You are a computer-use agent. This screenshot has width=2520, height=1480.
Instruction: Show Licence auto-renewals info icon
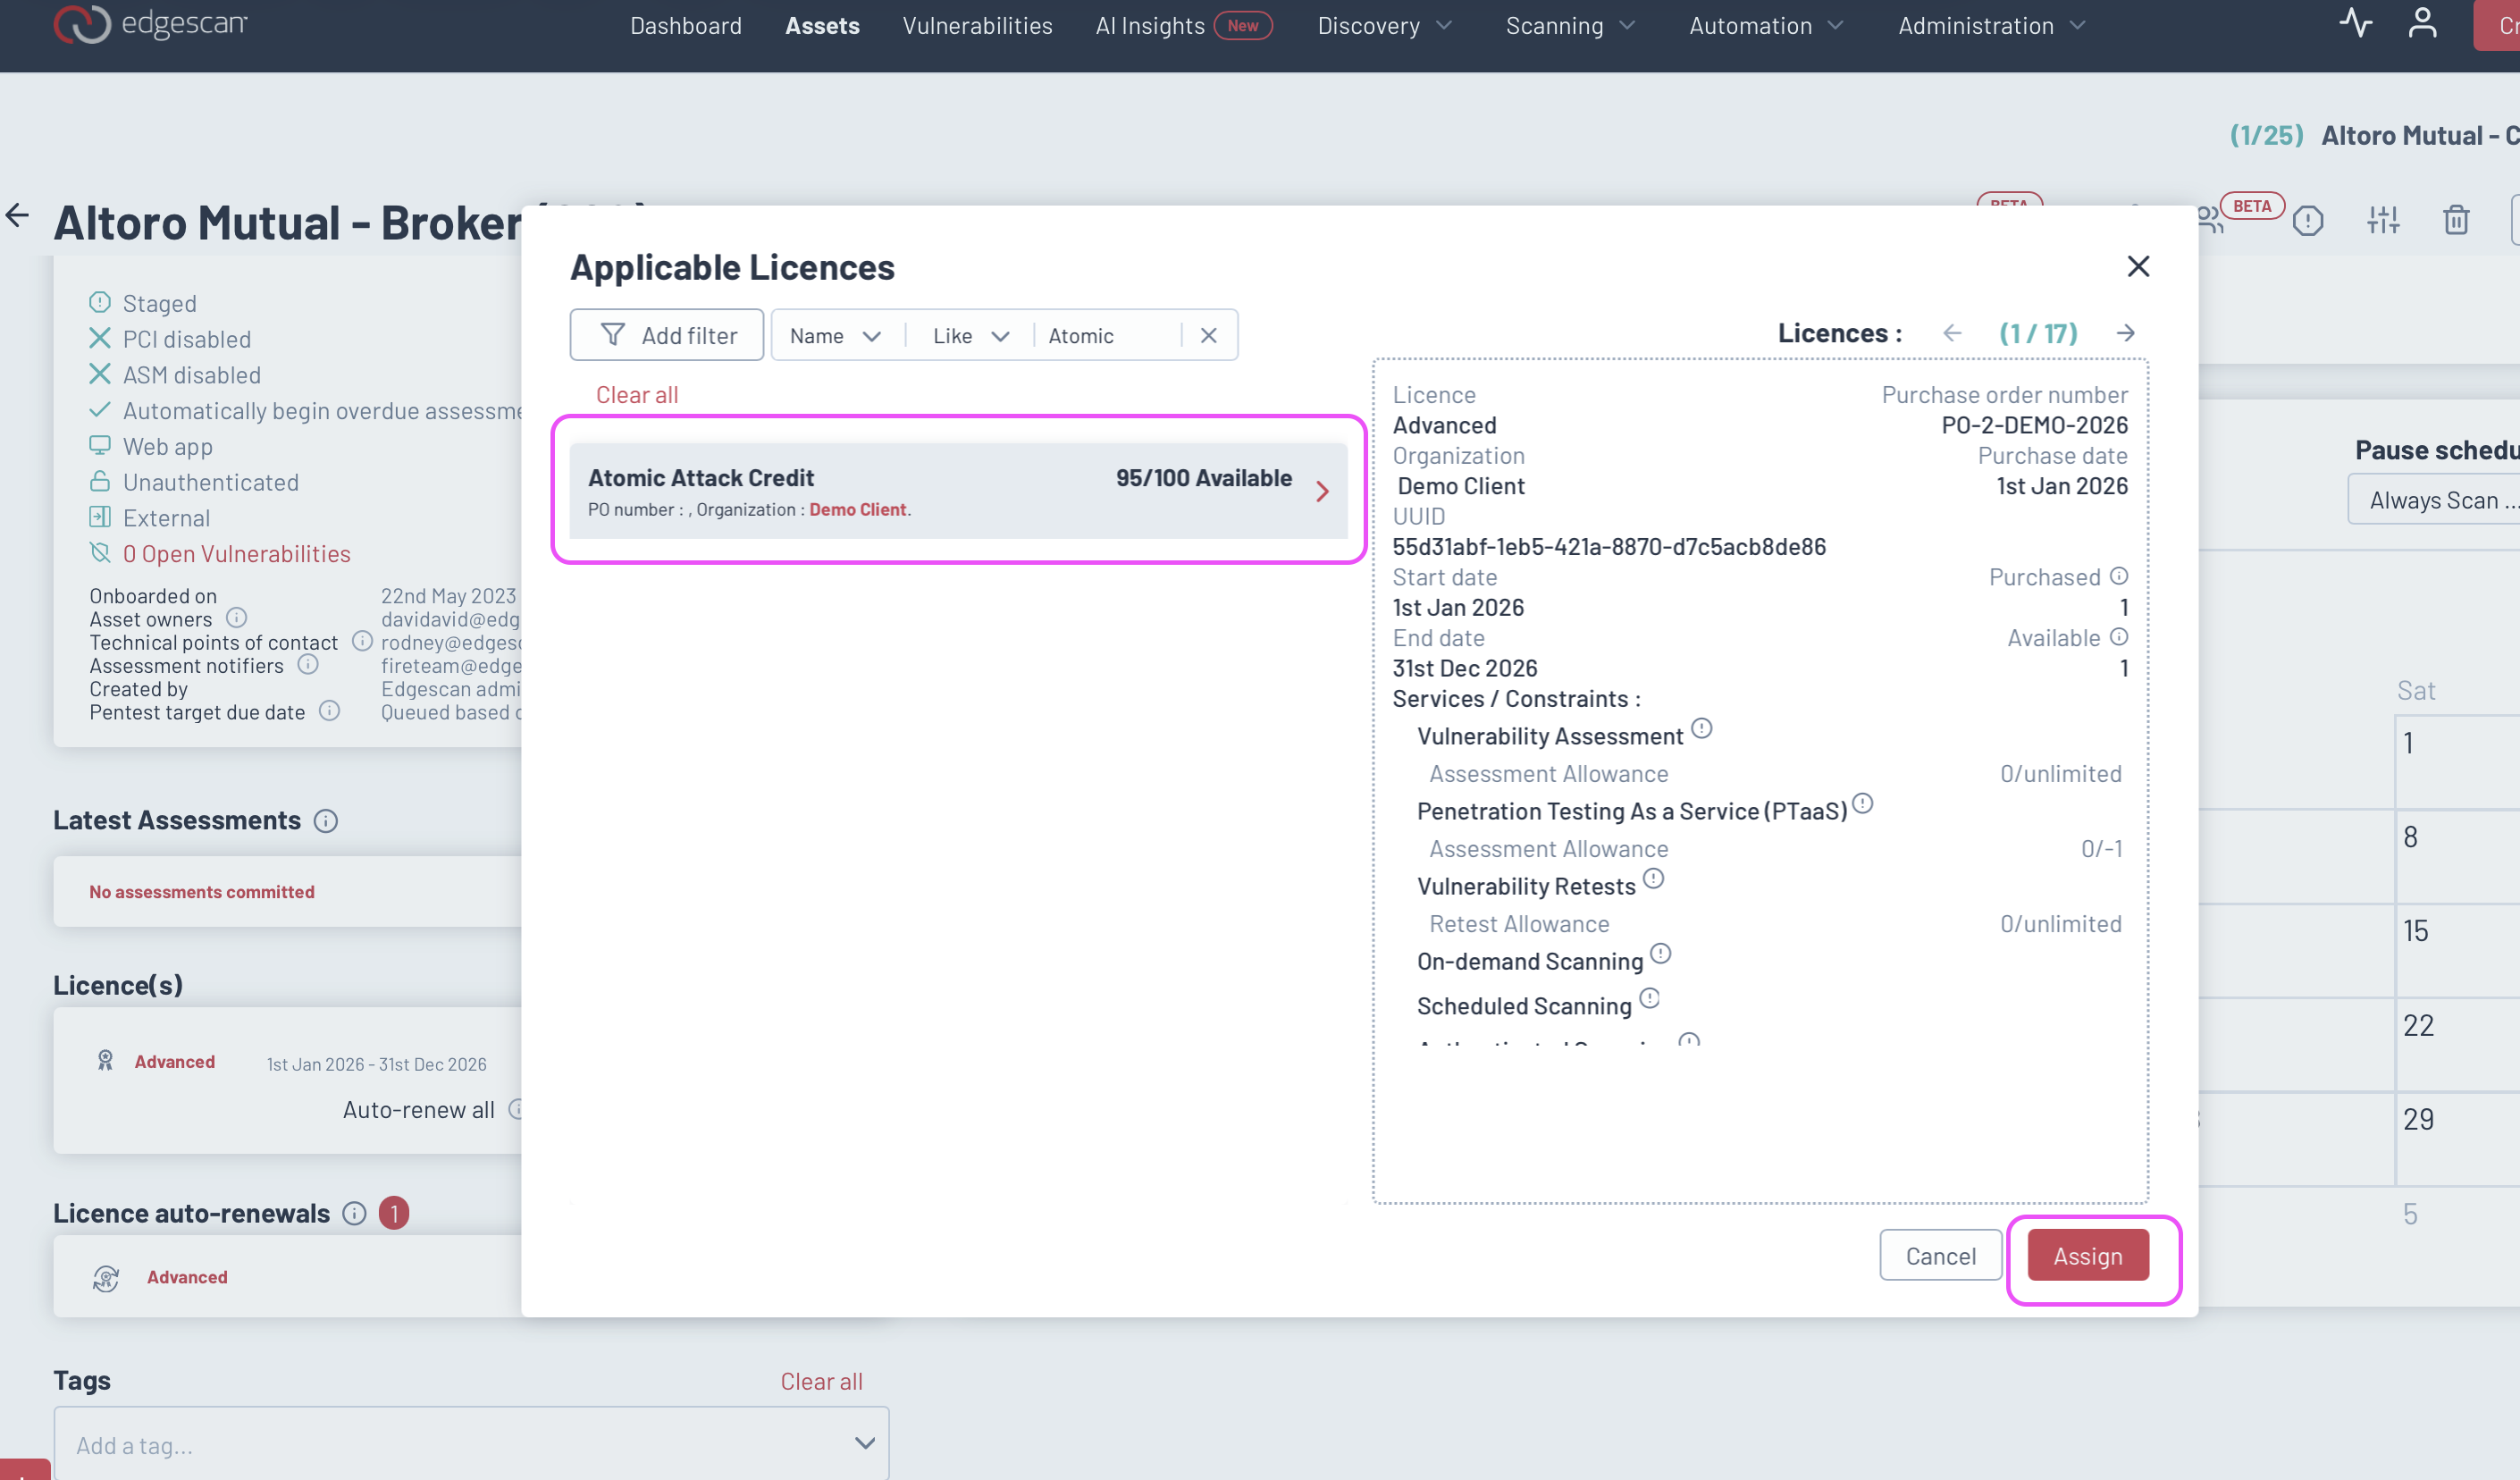354,1213
